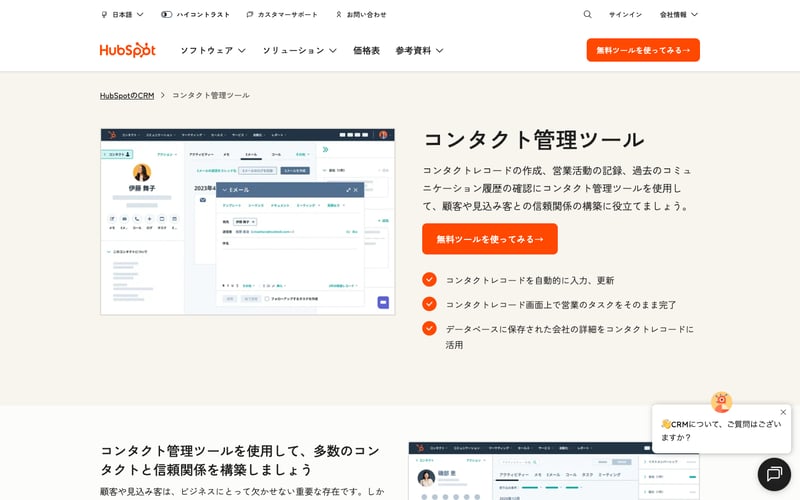Open the second CRM screenshot image
800x500 pixels.
554,471
